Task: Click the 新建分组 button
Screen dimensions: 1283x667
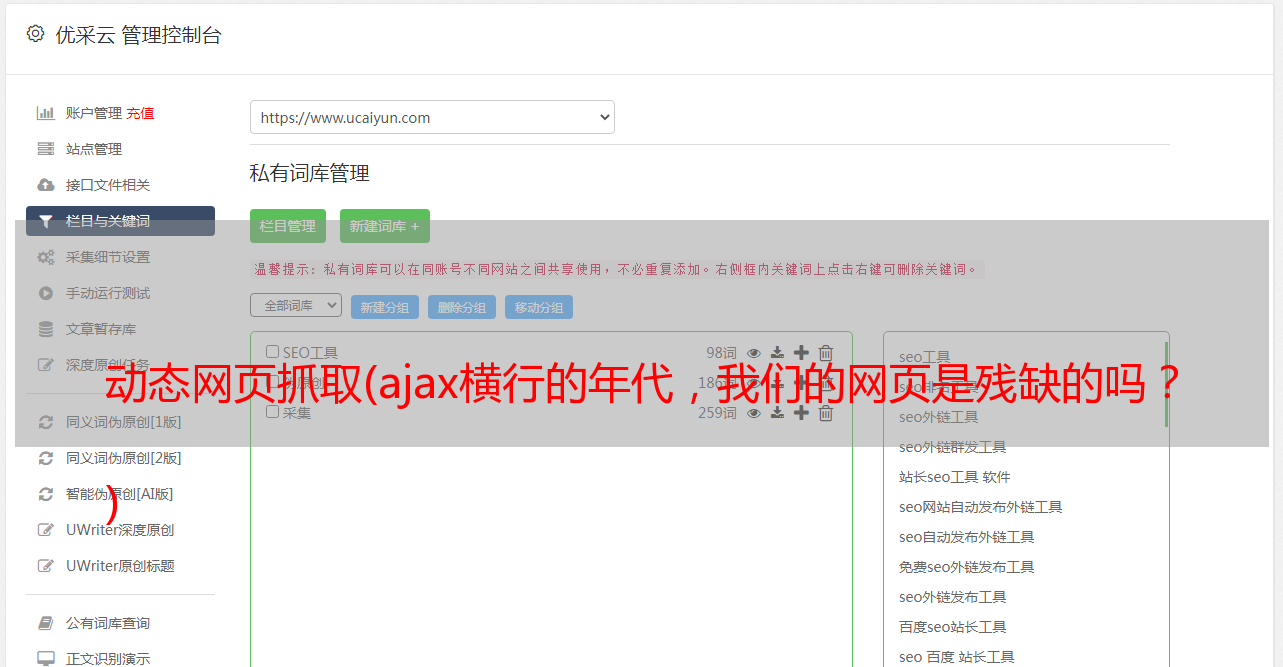Action: (x=385, y=307)
